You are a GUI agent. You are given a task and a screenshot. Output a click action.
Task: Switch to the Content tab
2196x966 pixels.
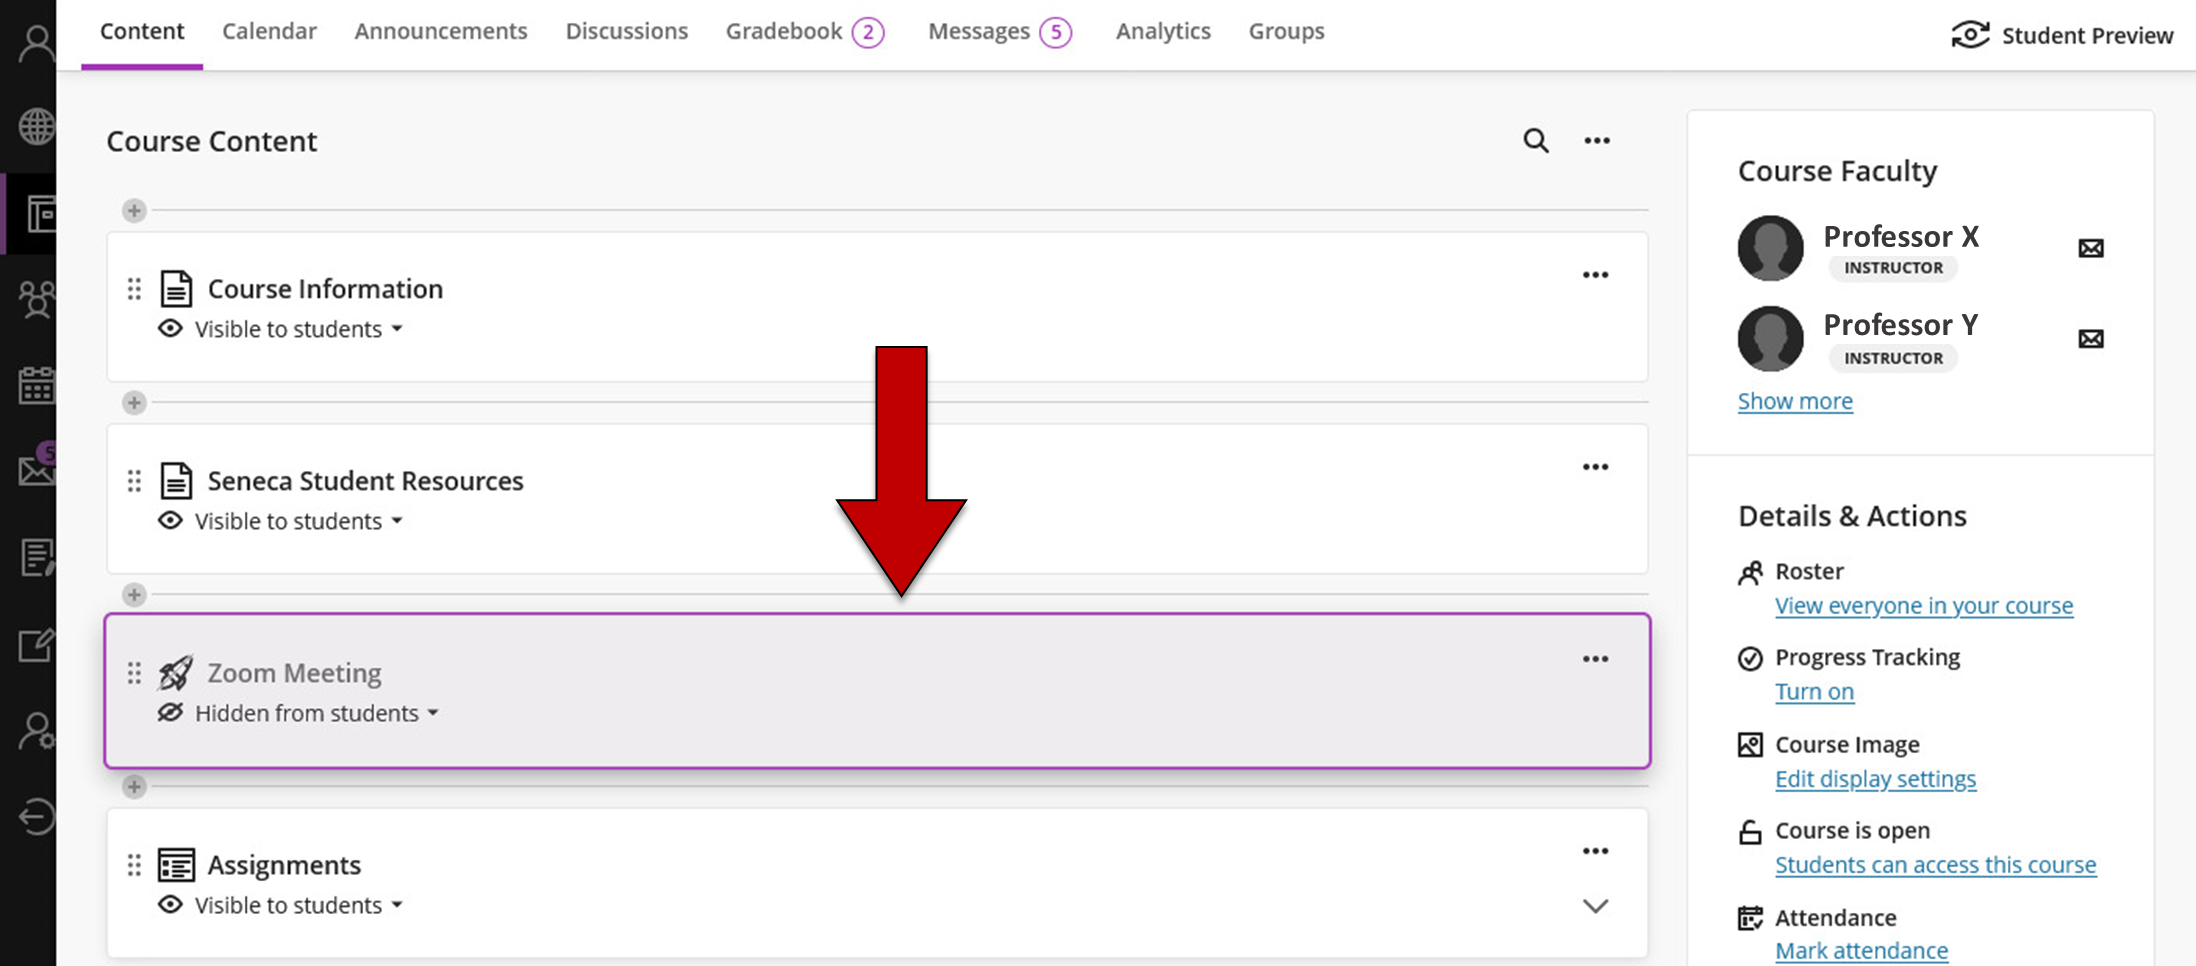tap(142, 31)
